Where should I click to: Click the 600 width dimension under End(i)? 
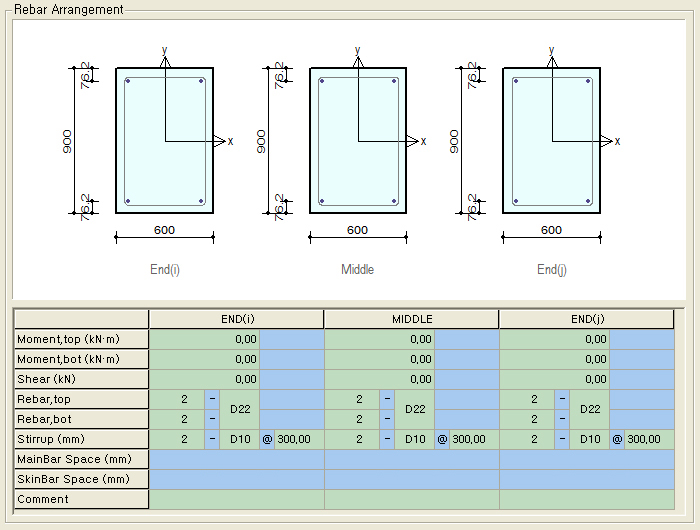coord(164,230)
